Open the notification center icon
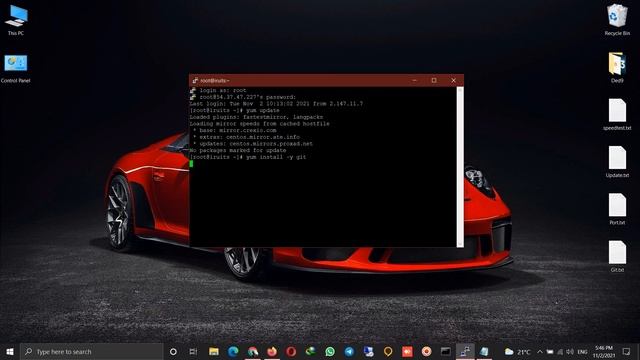Screen dimensions: 640x360 click(626, 351)
